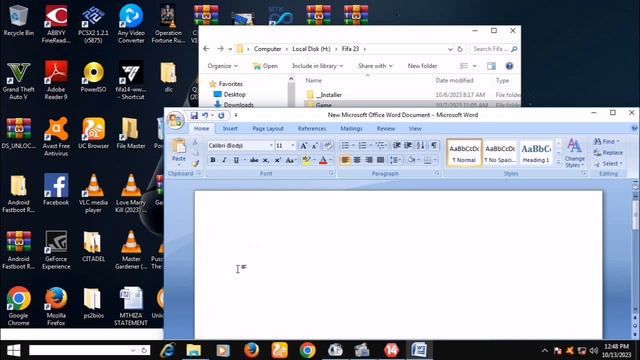Open Google Chrome desktop shortcut
640x360 pixels.
(x=18, y=305)
